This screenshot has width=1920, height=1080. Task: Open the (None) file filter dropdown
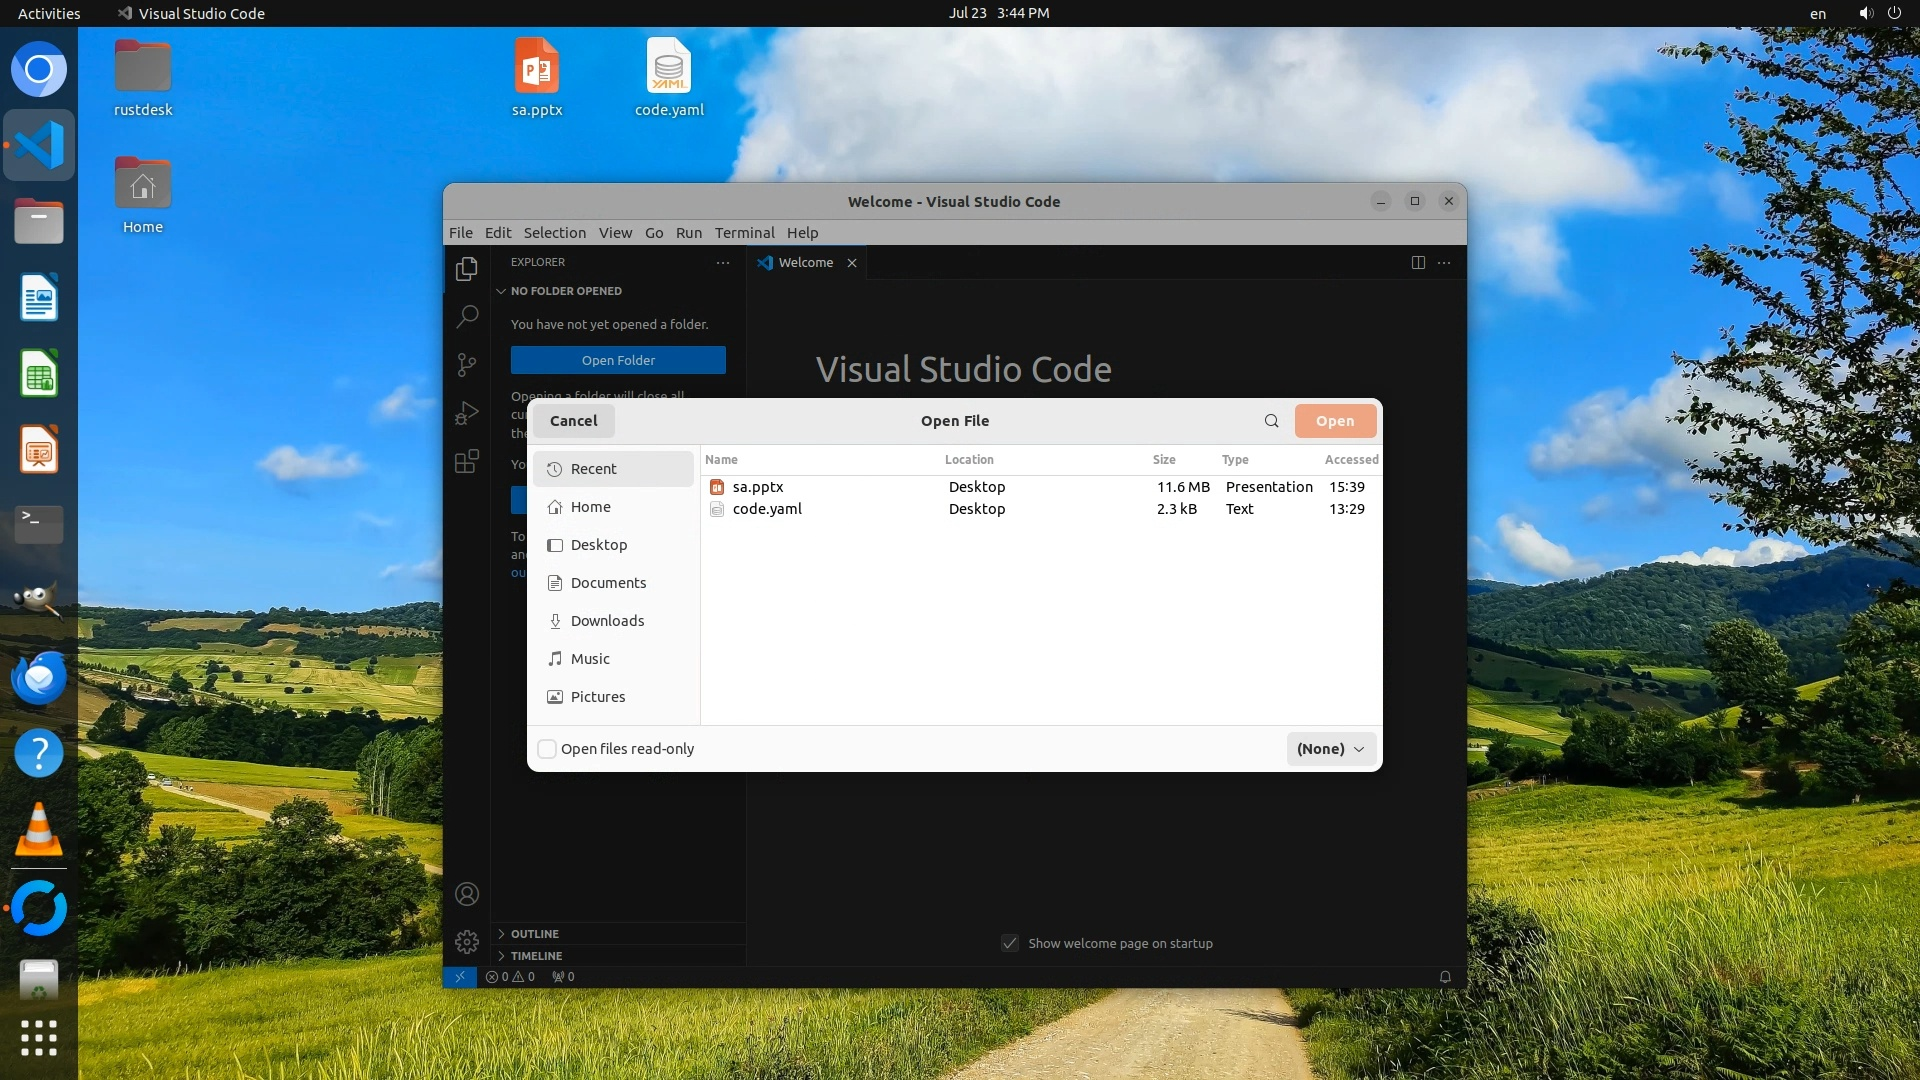click(x=1330, y=749)
